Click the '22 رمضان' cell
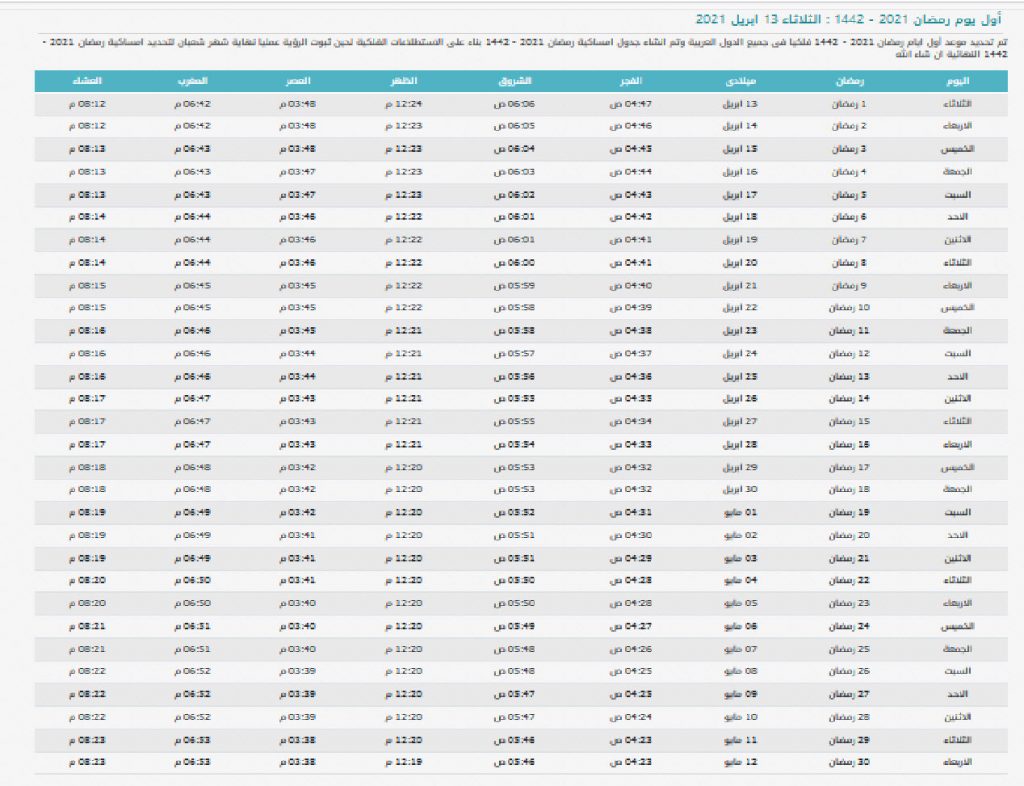The width and height of the screenshot is (1024, 786). tap(849, 580)
